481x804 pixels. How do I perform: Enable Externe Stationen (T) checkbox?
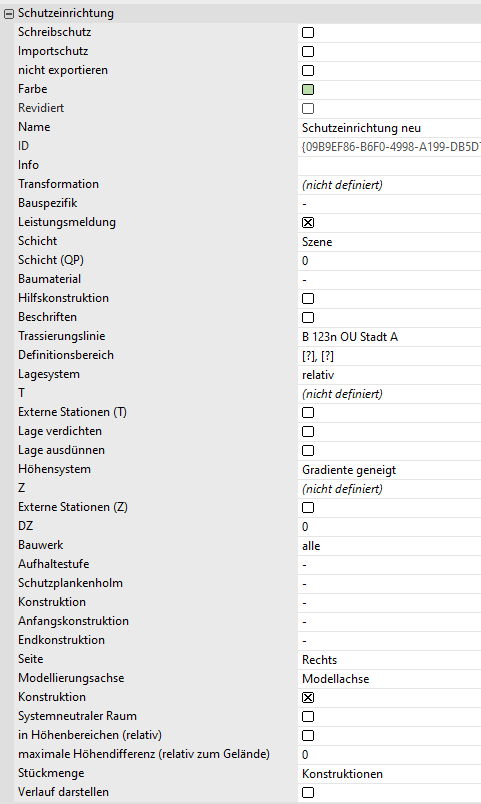click(x=308, y=412)
